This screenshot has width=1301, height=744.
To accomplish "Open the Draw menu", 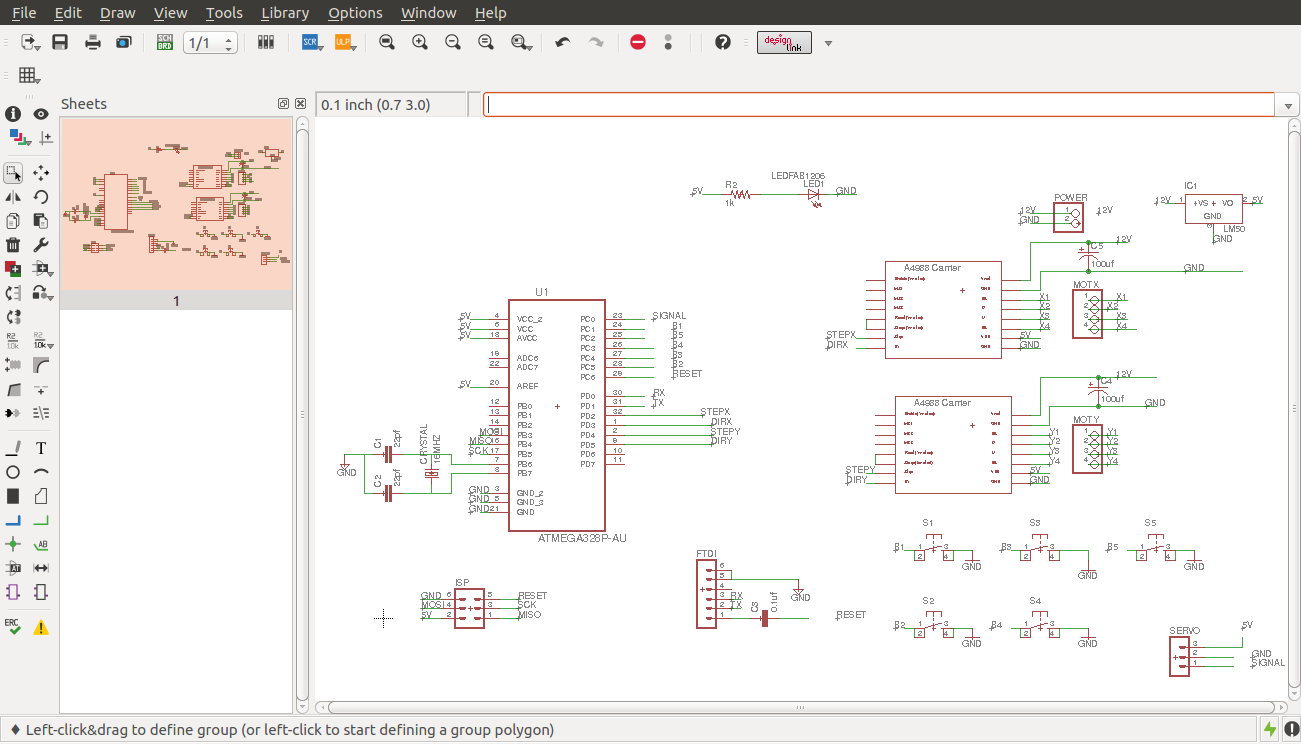I will point(118,13).
